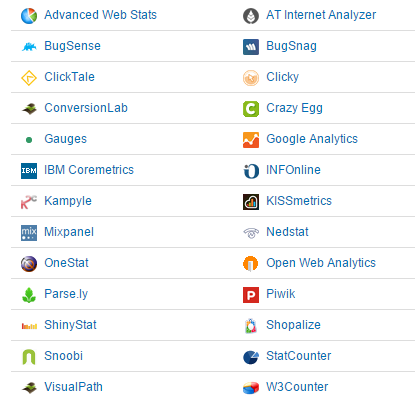
Task: Follow the INFOnline text link
Action: tap(293, 170)
